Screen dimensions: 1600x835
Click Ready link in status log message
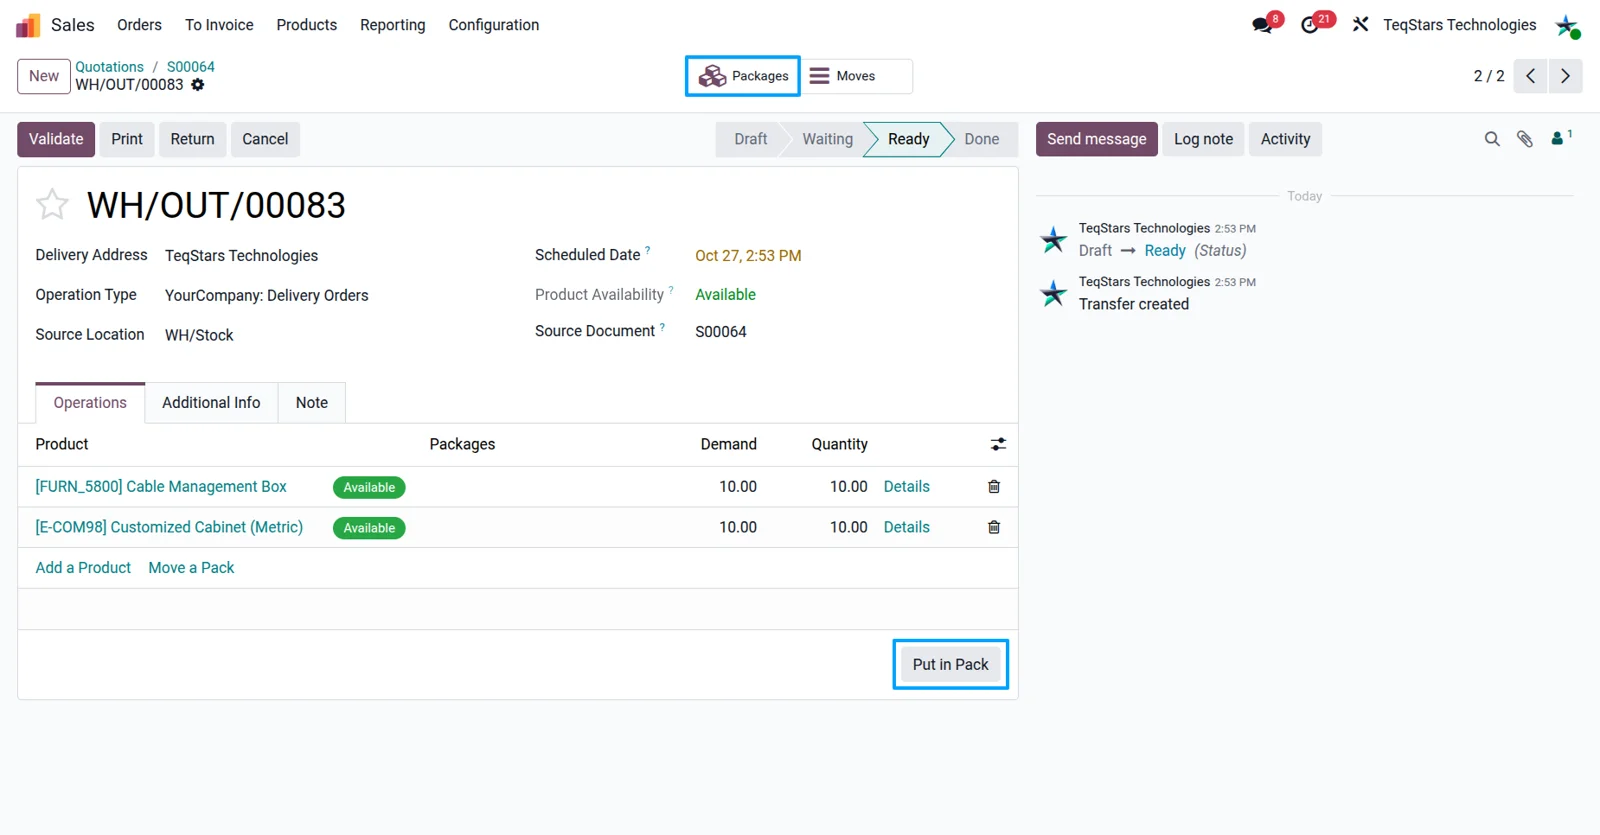1165,251
